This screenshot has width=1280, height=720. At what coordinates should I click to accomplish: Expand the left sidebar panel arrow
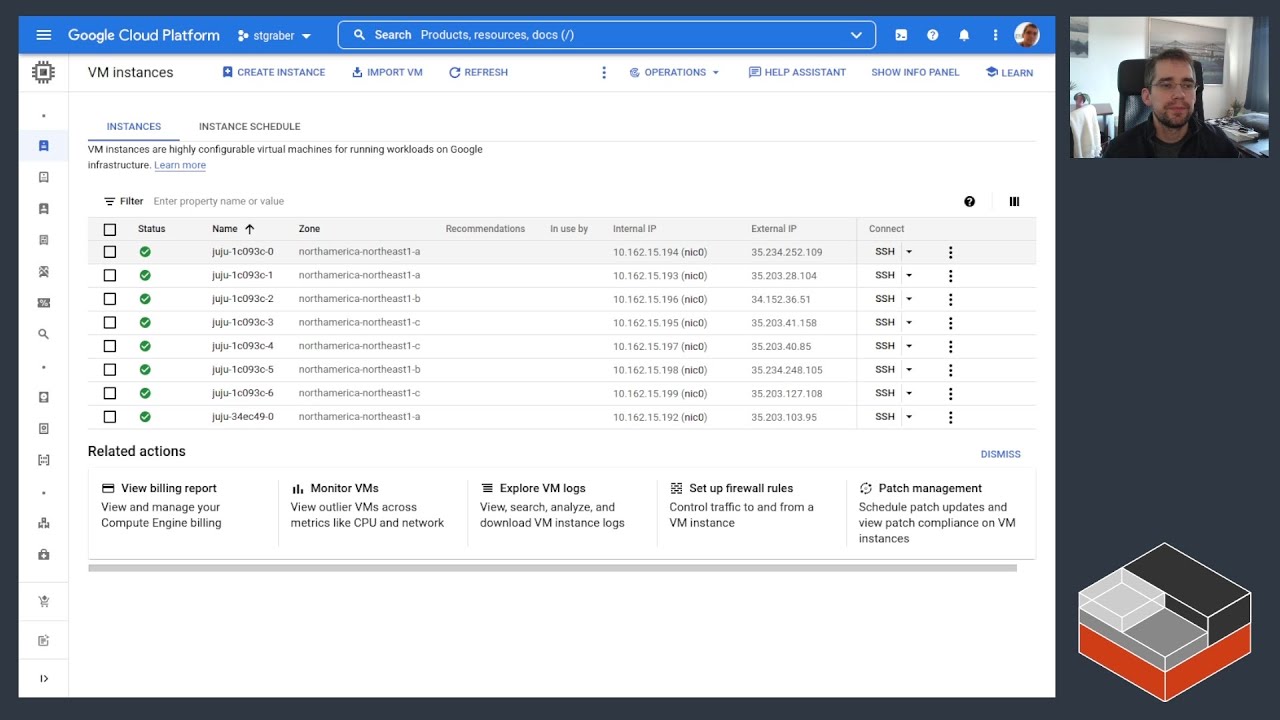43,678
